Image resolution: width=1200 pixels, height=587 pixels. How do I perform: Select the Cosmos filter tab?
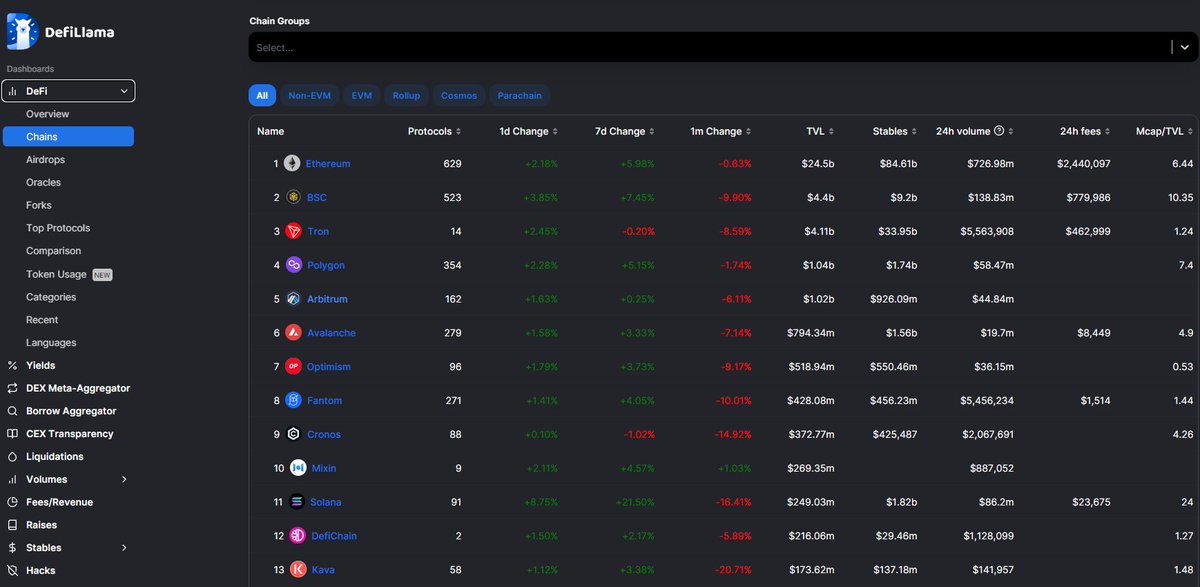pyautogui.click(x=459, y=95)
